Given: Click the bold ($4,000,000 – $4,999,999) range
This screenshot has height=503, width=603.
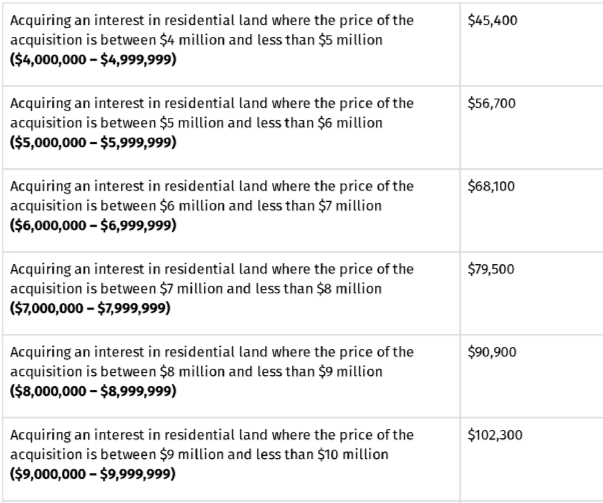Looking at the screenshot, I should pyautogui.click(x=93, y=58).
